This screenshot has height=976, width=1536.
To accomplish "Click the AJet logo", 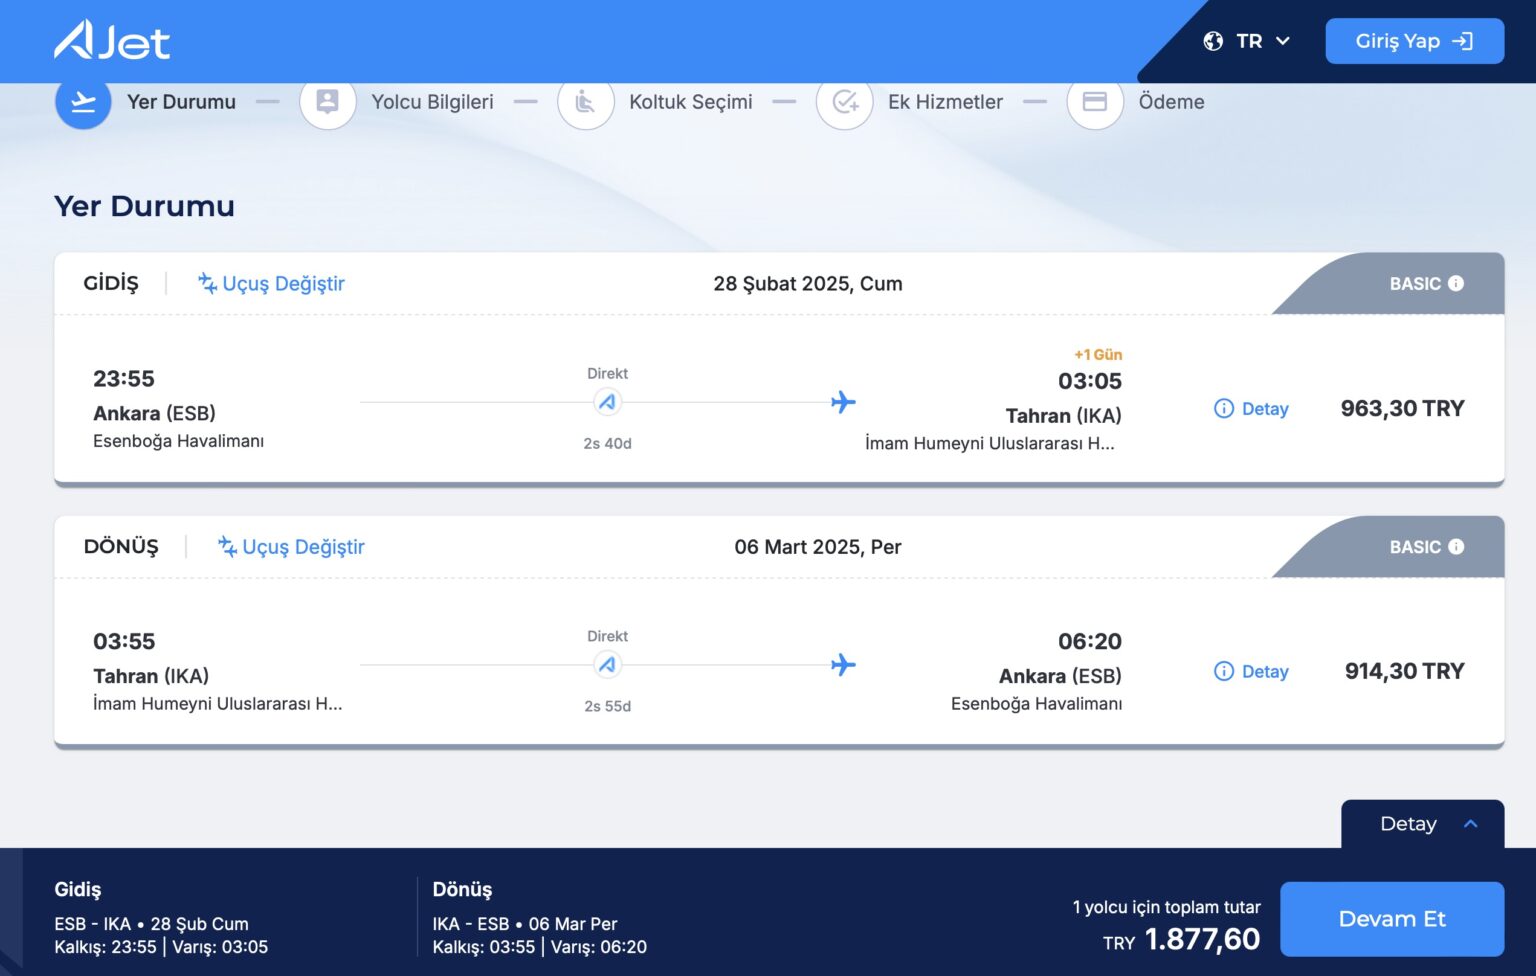I will pos(112,41).
